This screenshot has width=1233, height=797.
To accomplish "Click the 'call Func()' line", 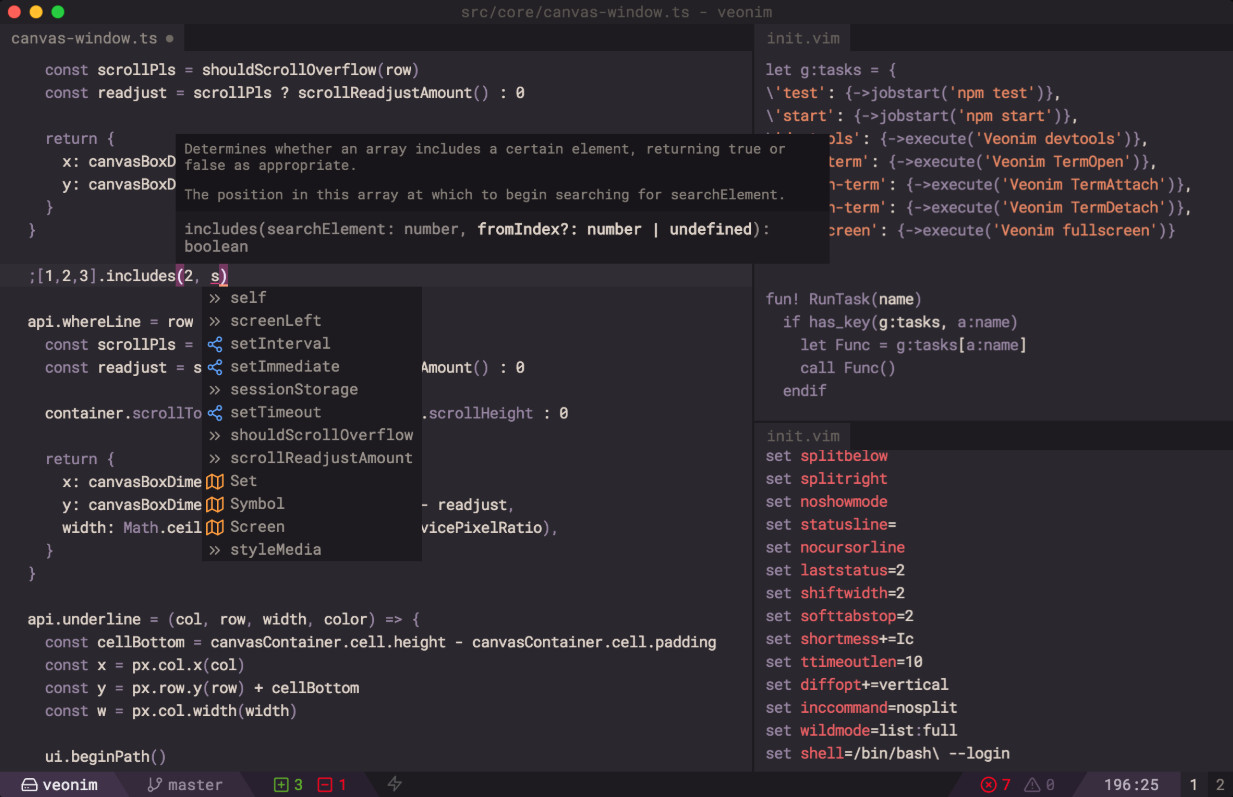I will point(848,368).
